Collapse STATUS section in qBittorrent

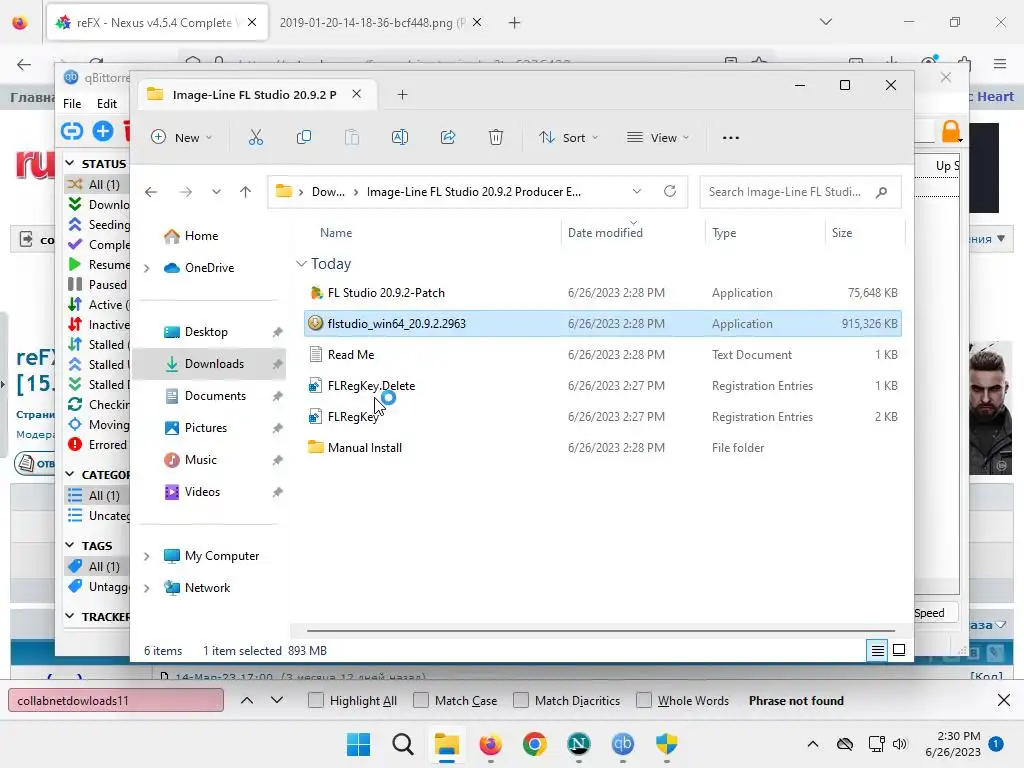[x=70, y=163]
